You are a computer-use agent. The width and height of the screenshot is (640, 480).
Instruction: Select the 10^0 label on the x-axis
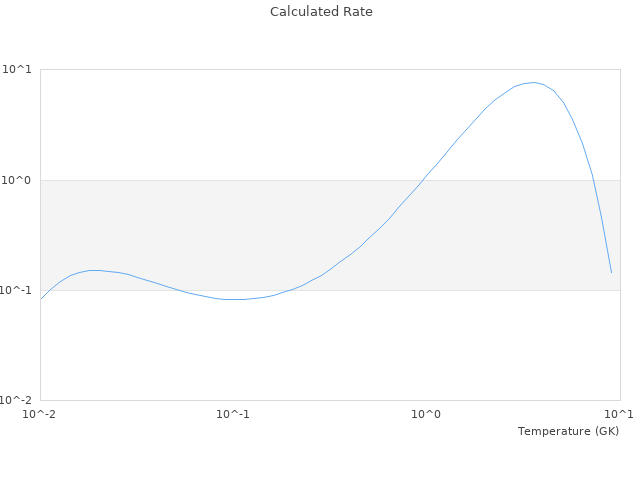[x=427, y=414]
